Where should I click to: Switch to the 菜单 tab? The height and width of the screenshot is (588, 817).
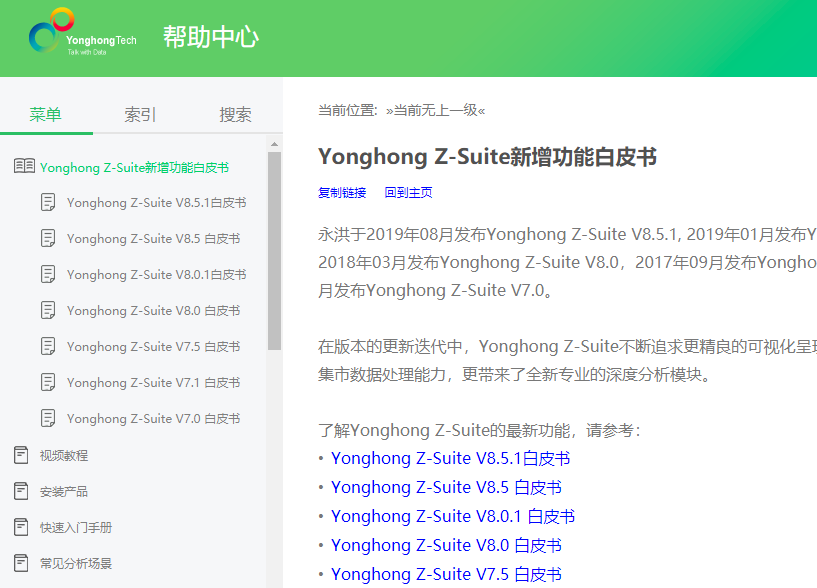point(46,114)
